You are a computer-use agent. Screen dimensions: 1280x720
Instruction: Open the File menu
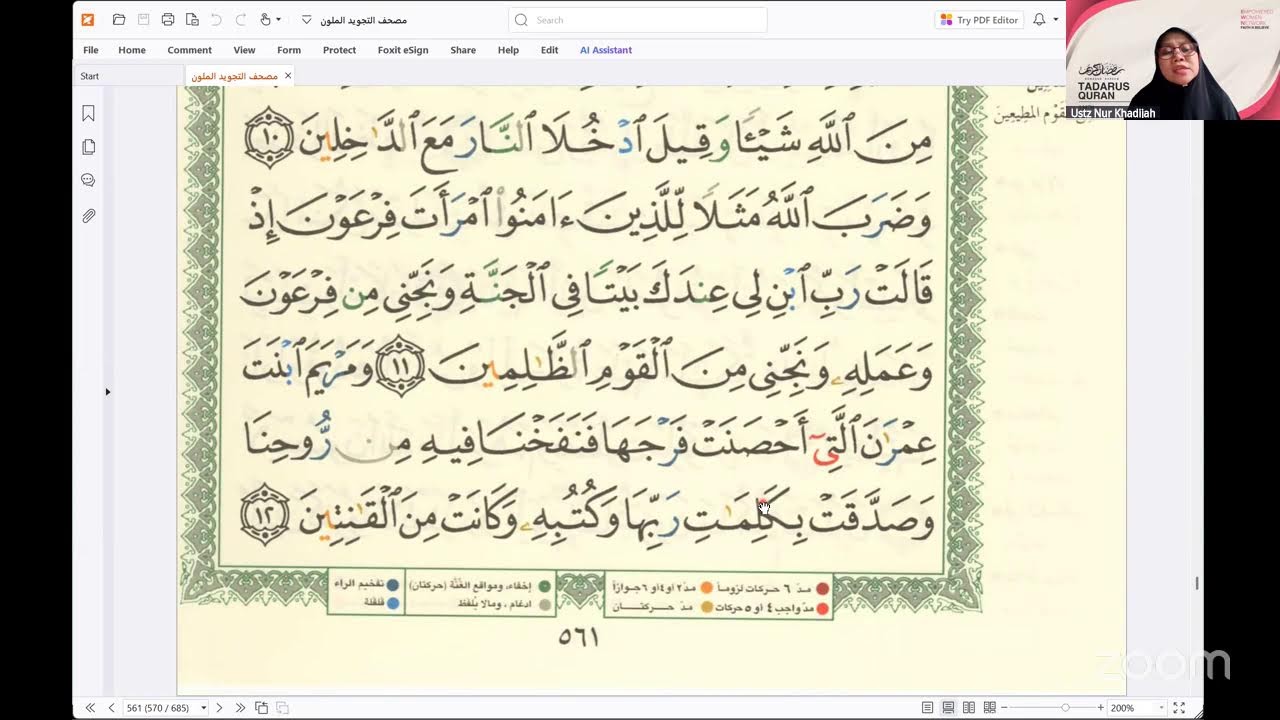click(91, 50)
